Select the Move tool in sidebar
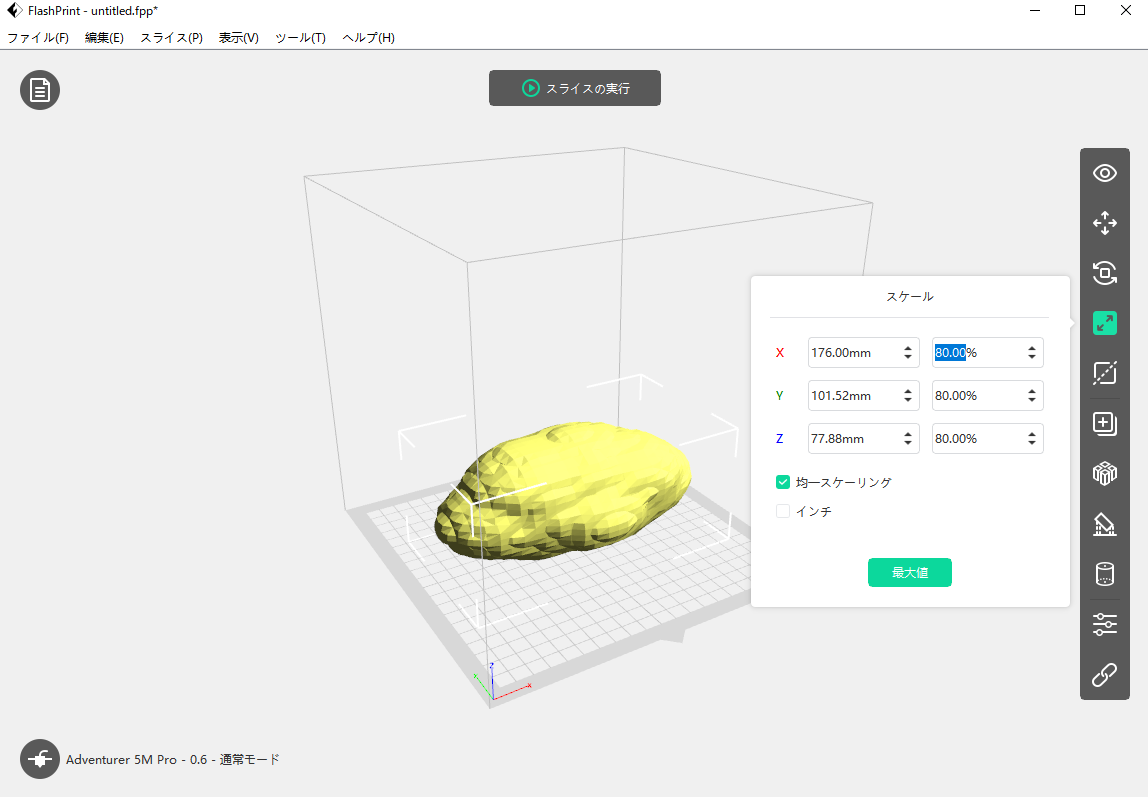Image resolution: width=1148 pixels, height=797 pixels. (1104, 222)
